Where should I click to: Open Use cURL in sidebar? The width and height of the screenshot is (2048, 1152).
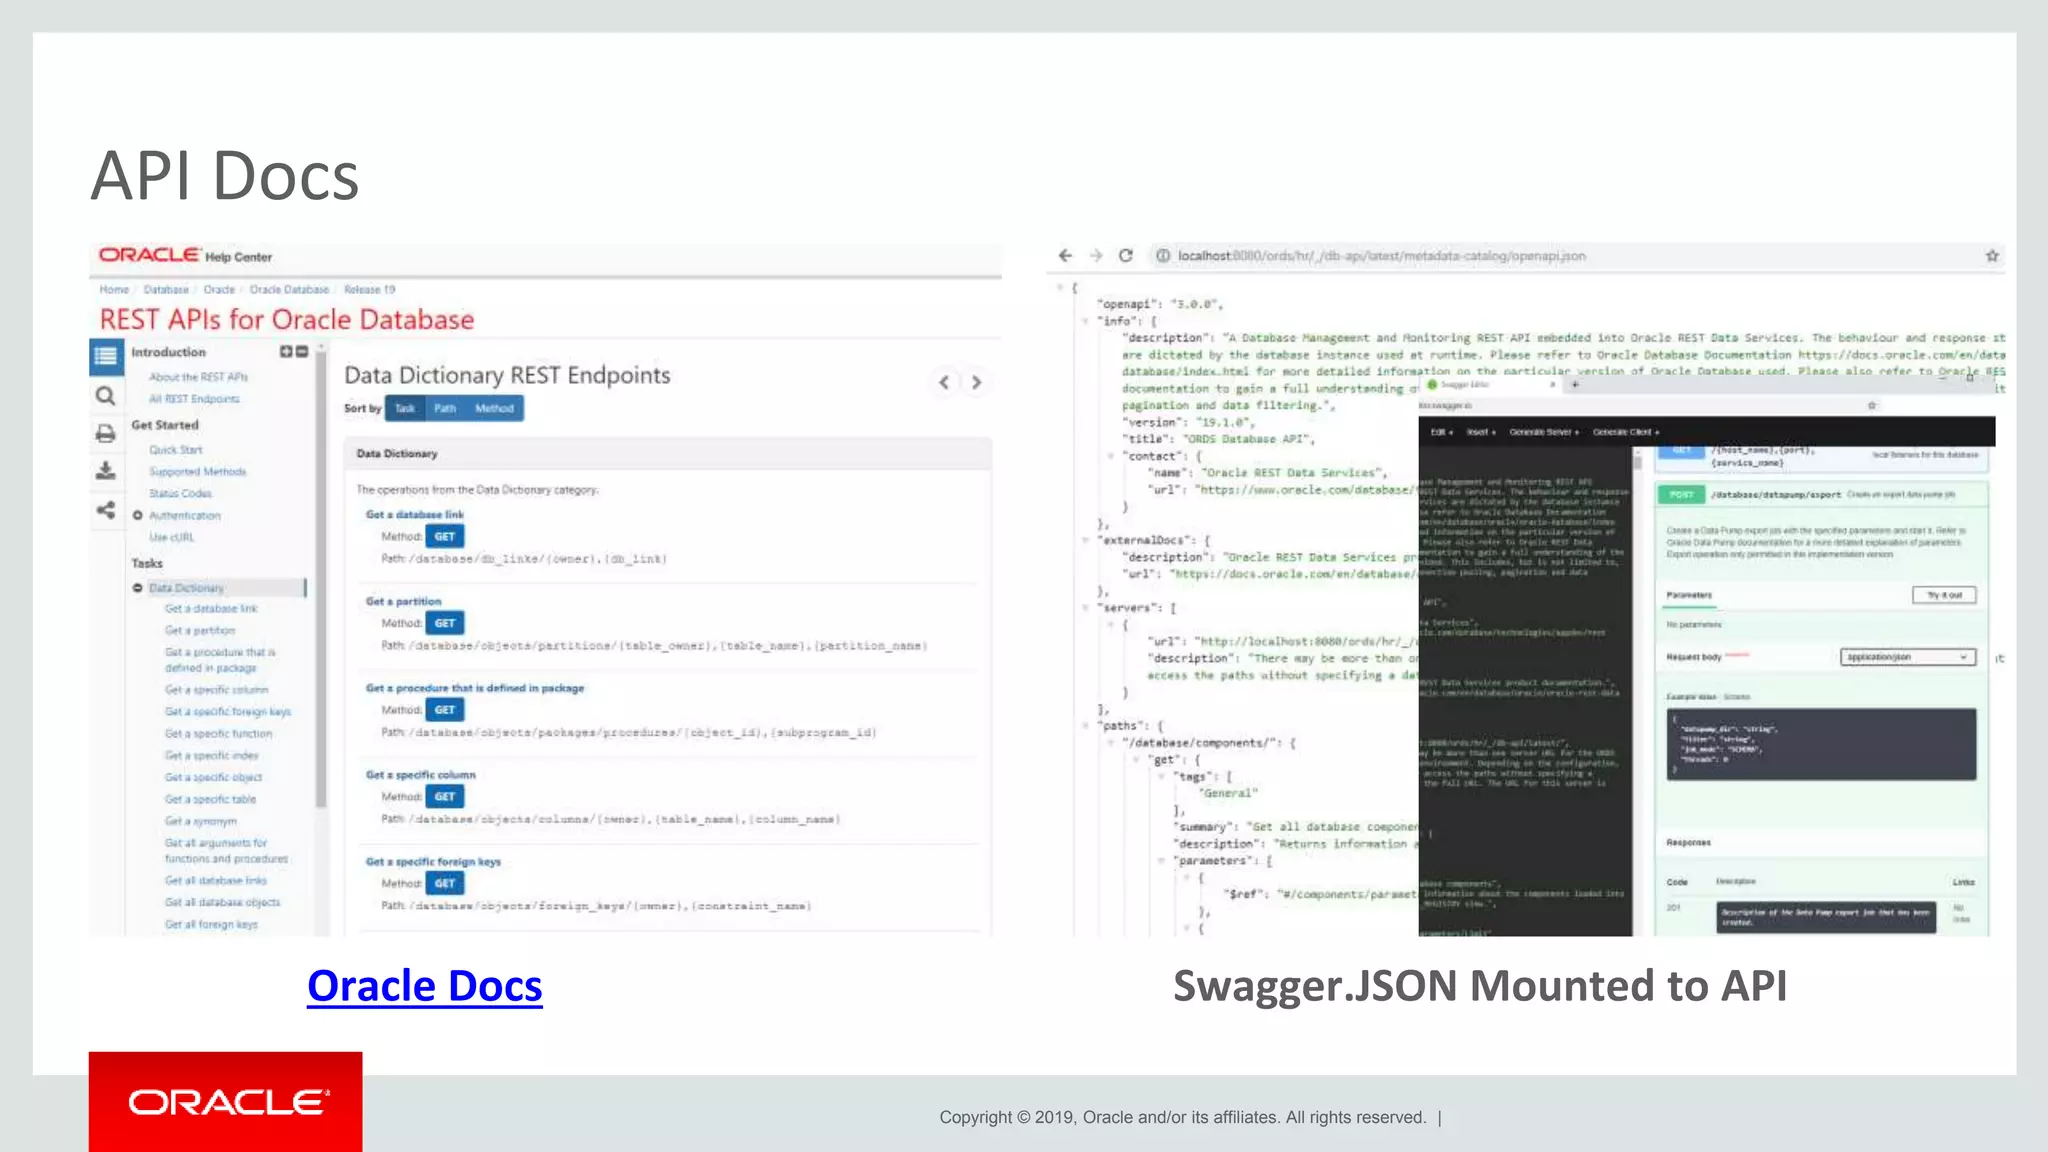click(x=171, y=537)
